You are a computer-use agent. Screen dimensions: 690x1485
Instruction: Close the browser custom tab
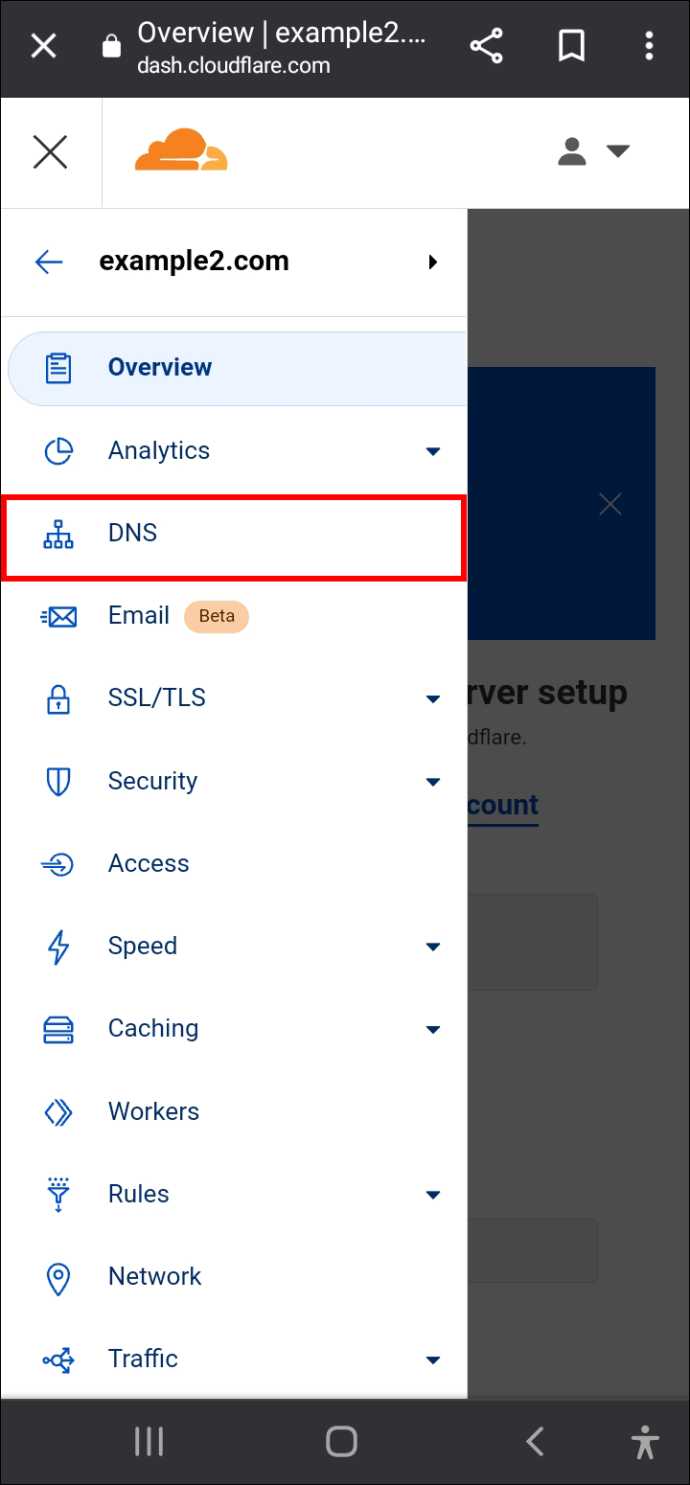pos(44,46)
